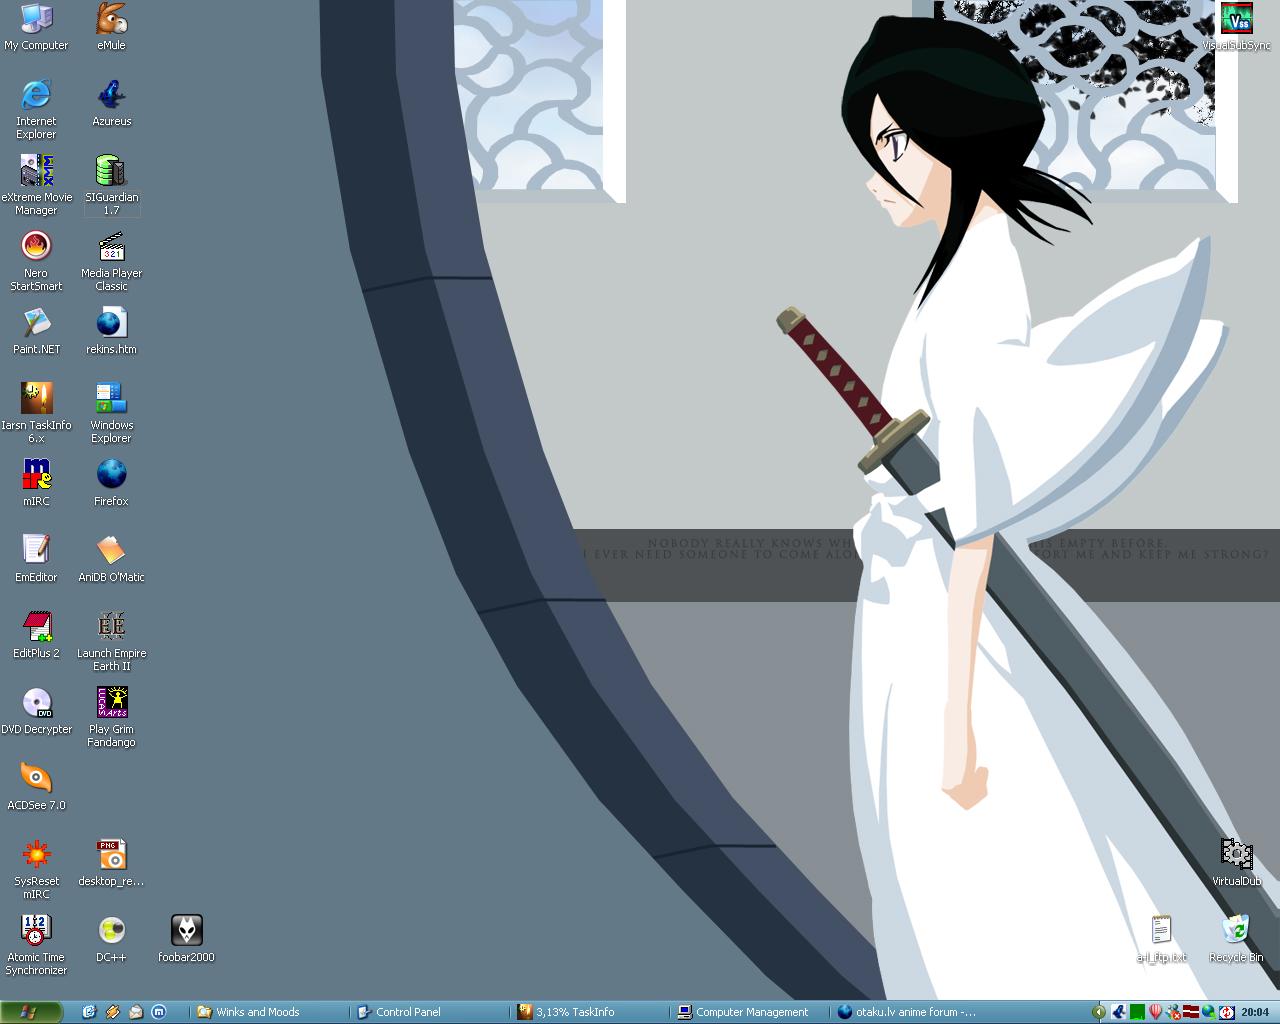Screen dimensions: 1280x1024
Task: Launch Nero StartSmart from desktop
Action: point(36,261)
